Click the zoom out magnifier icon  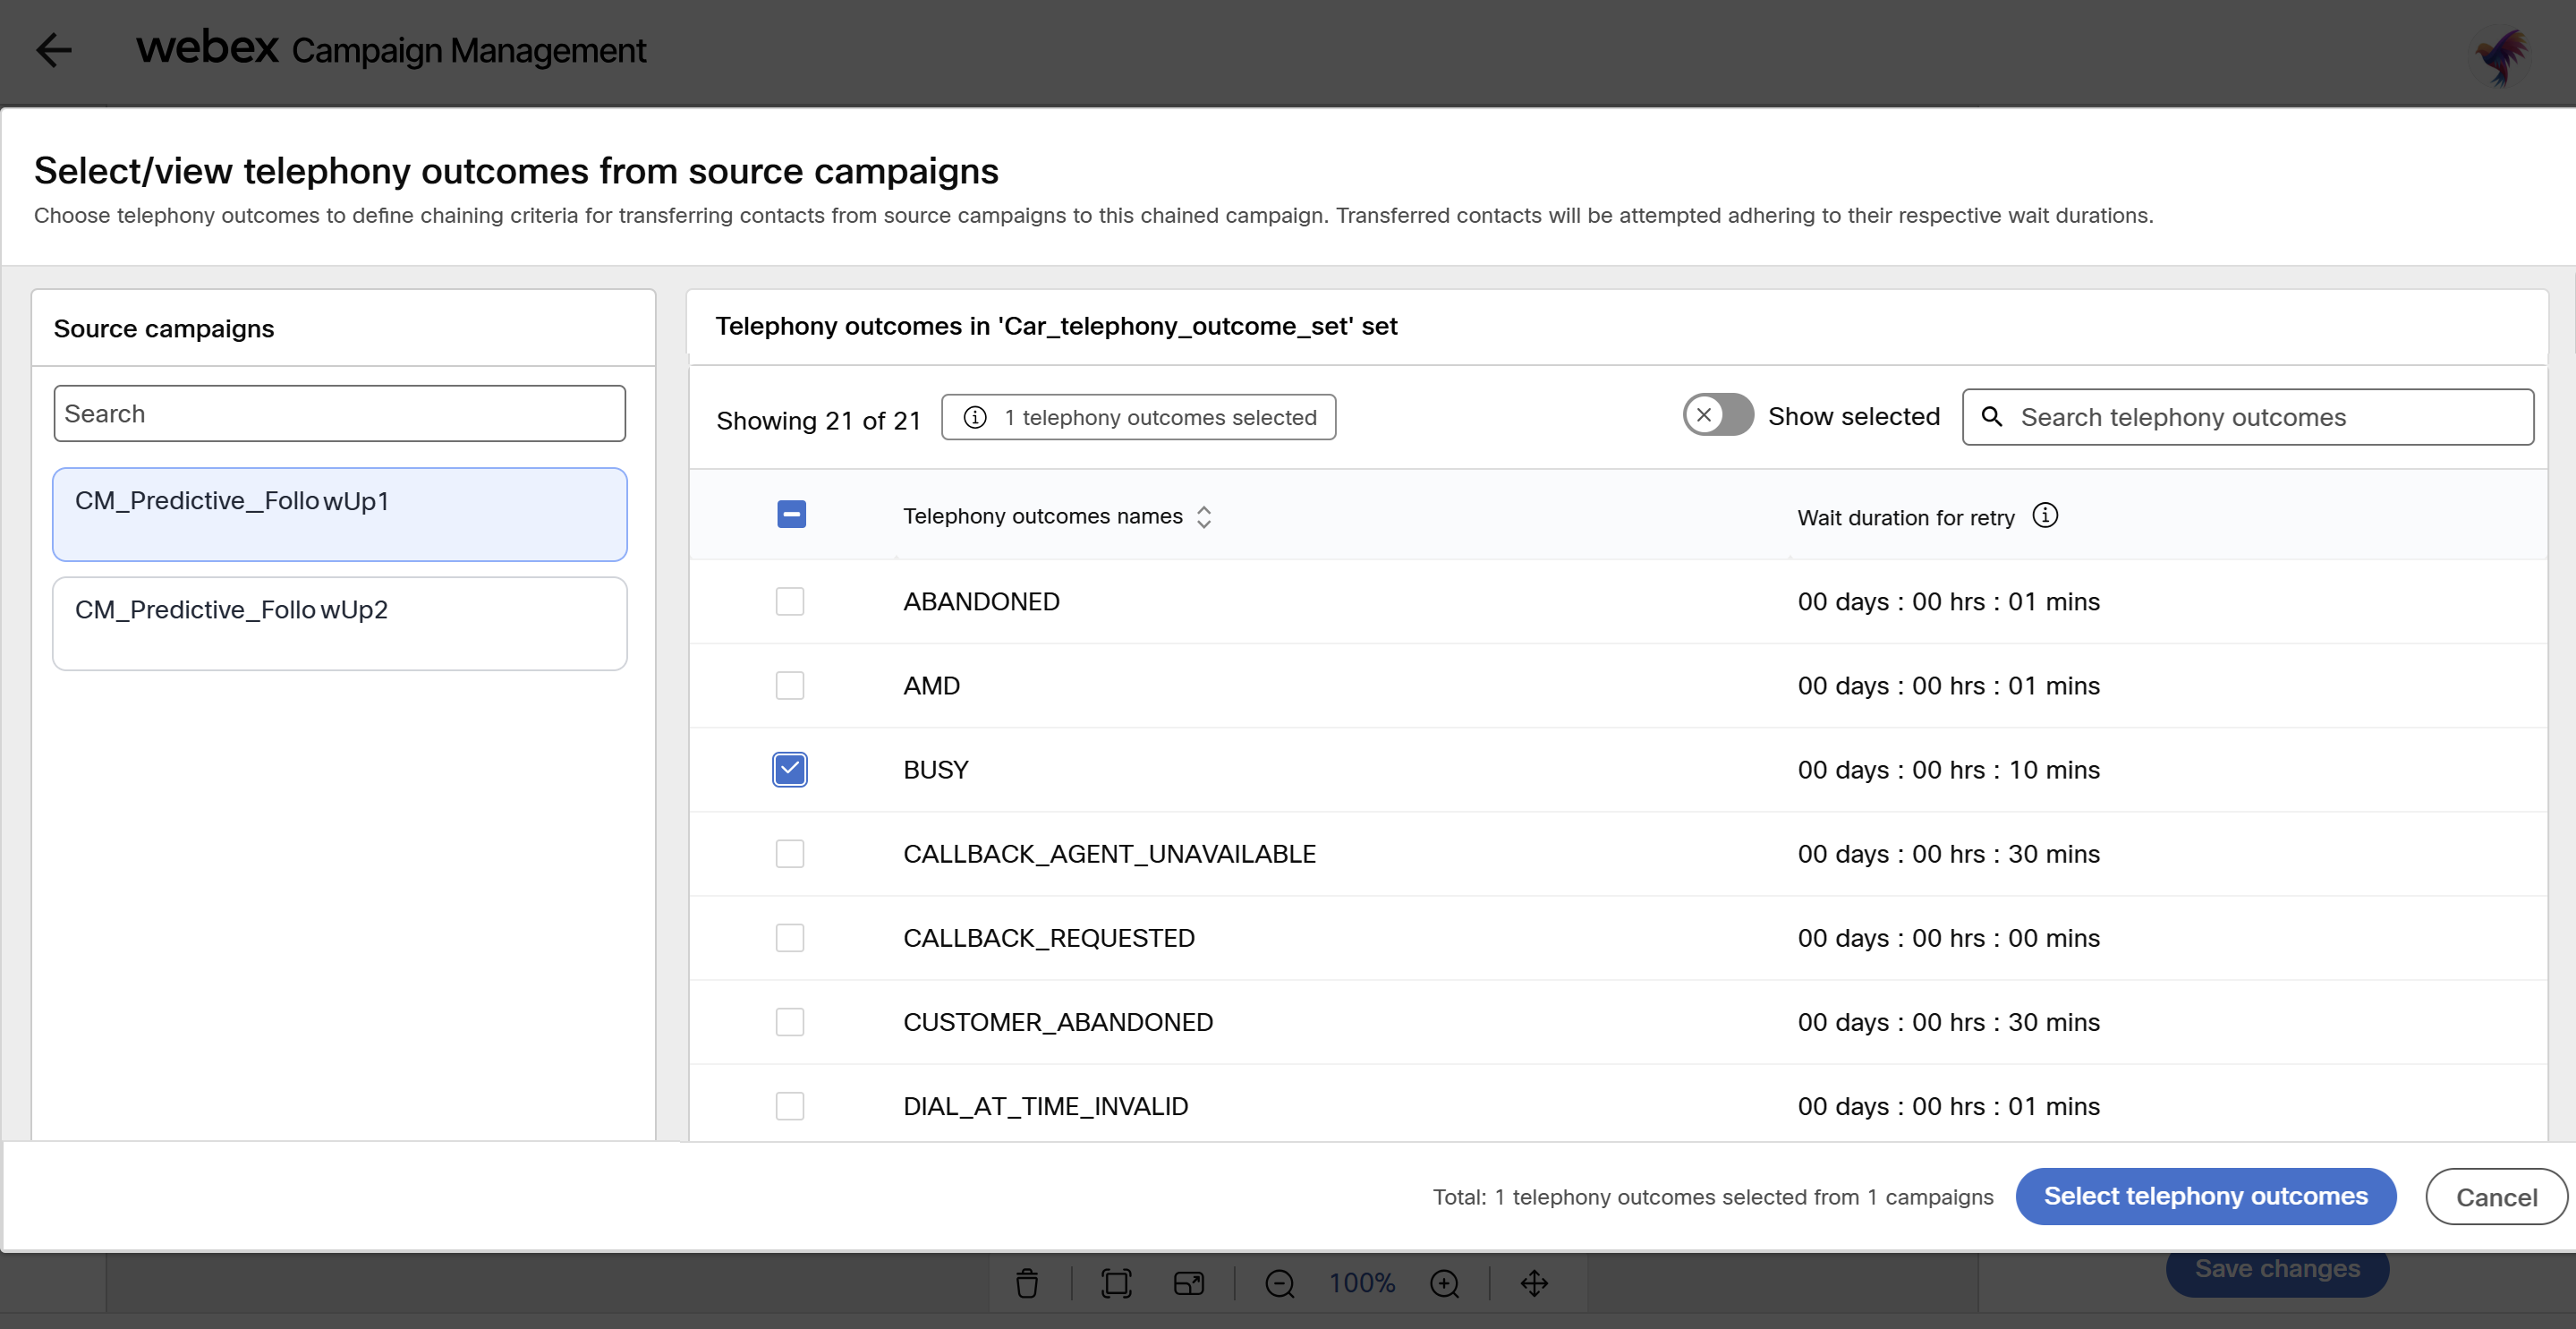click(1279, 1283)
